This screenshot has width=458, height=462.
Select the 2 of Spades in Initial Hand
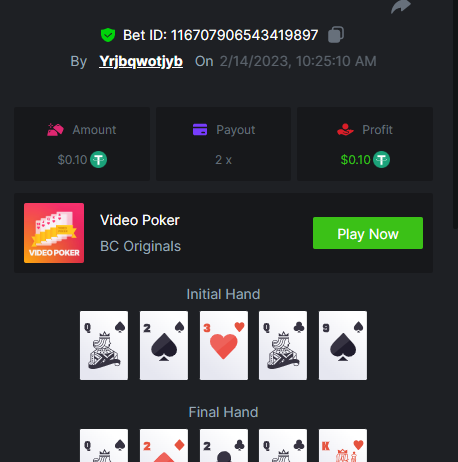pos(164,345)
